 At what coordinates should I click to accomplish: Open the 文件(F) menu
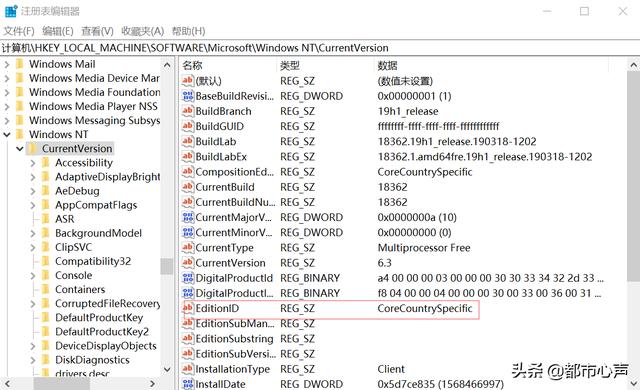click(x=19, y=31)
